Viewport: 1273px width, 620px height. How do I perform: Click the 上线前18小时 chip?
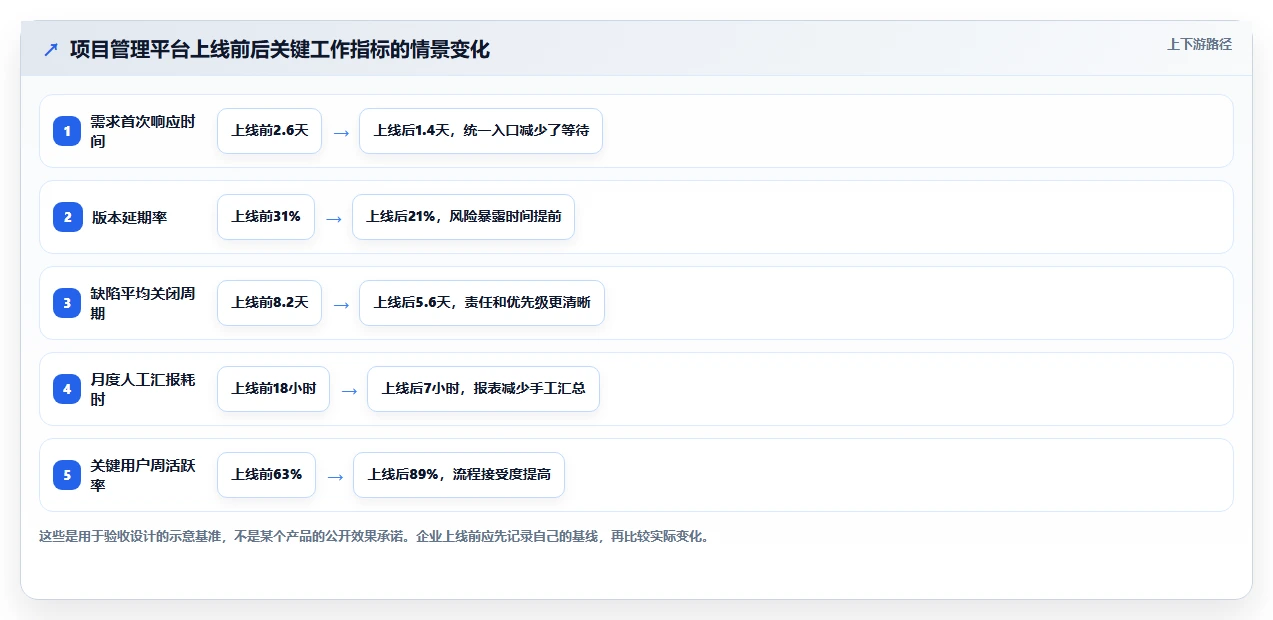273,389
